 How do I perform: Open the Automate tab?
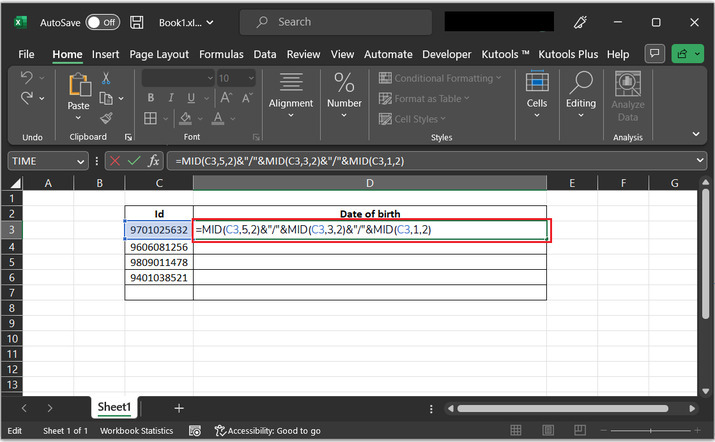tap(388, 54)
